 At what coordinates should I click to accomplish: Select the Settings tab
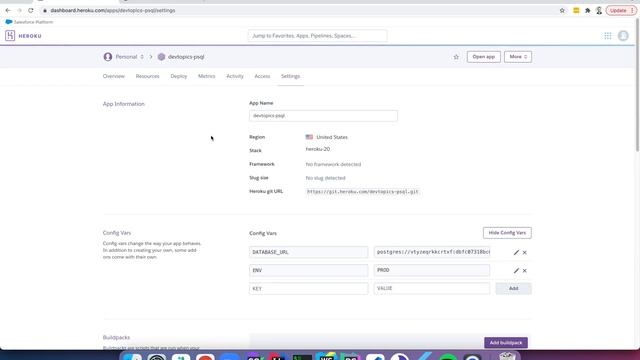pos(290,76)
